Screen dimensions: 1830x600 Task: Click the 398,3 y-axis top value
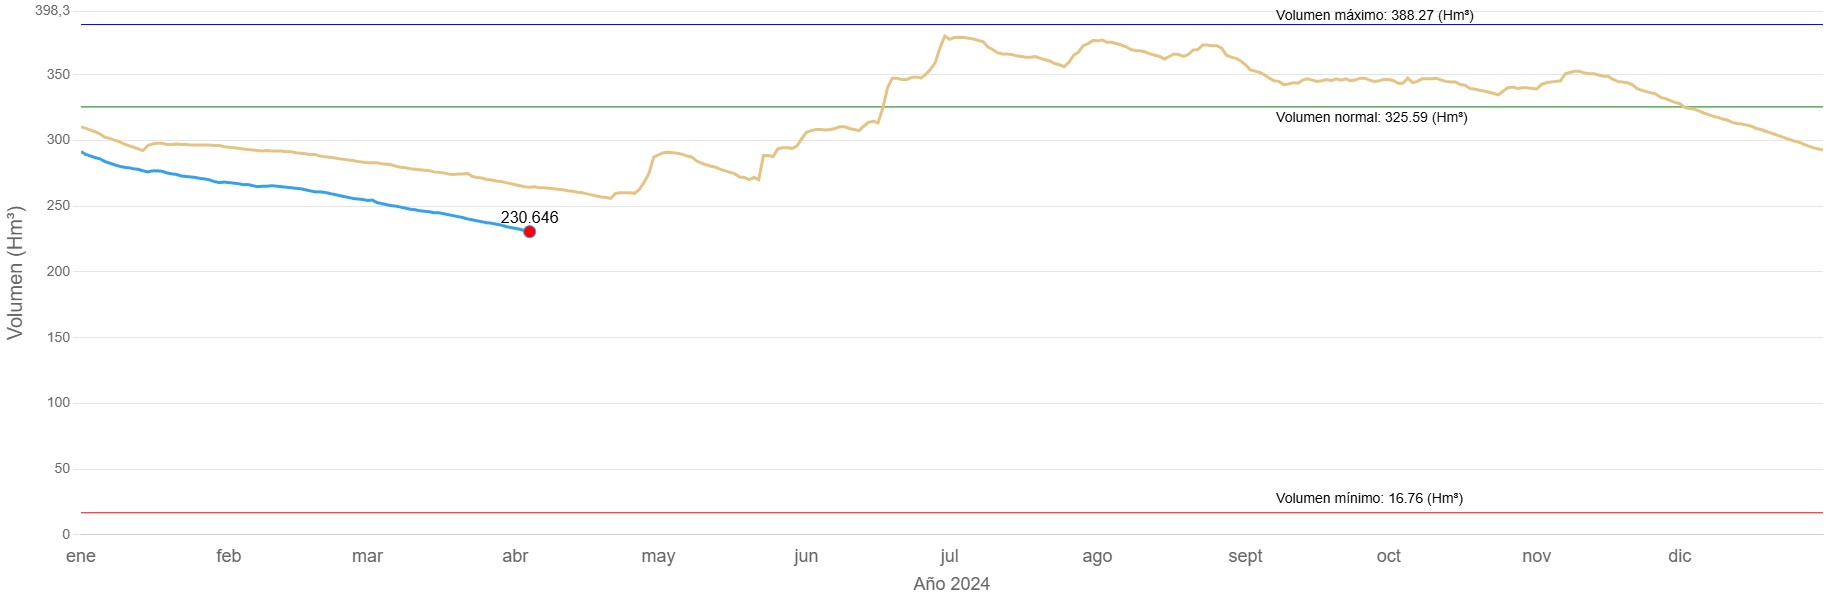[x=53, y=10]
